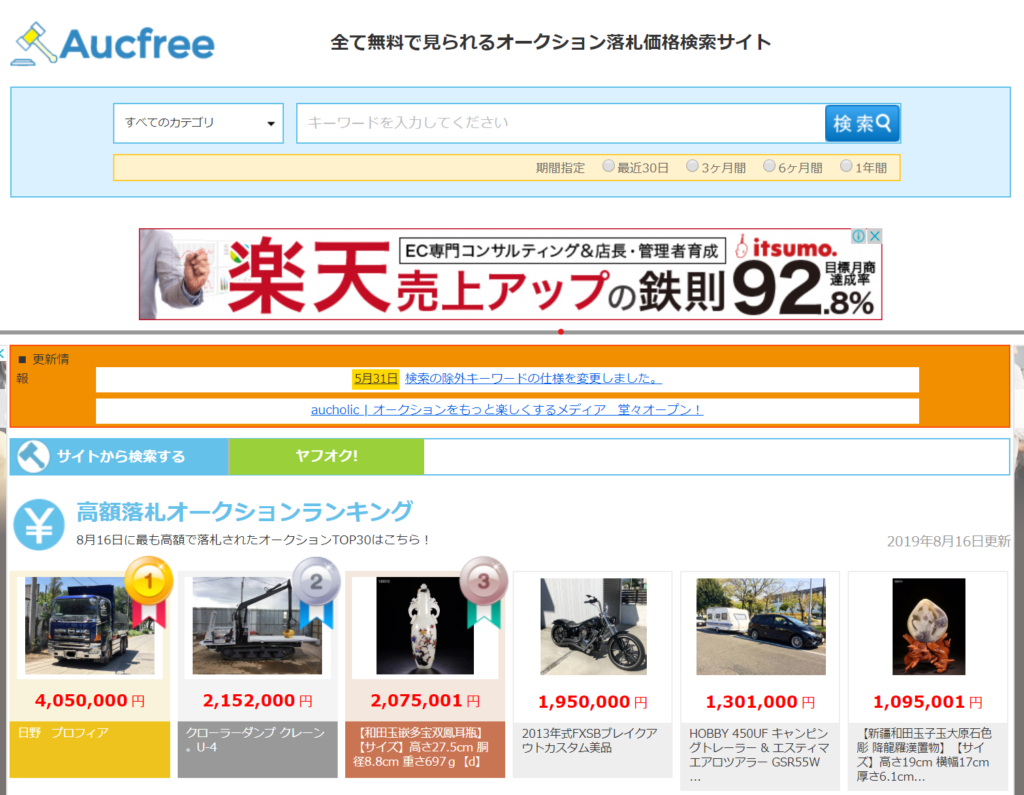Open the 2013年式FXSBブレイクアウト listing title
The image size is (1024, 795).
pos(589,740)
